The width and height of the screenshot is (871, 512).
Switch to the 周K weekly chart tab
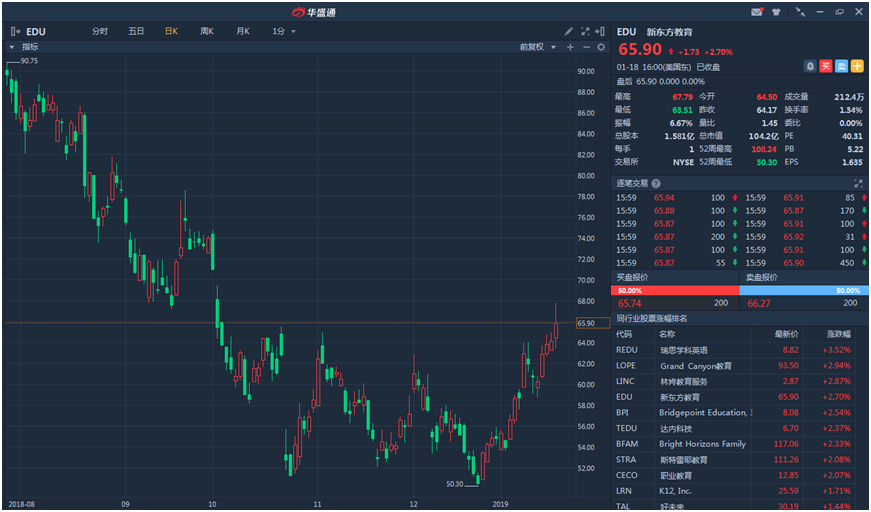click(207, 31)
